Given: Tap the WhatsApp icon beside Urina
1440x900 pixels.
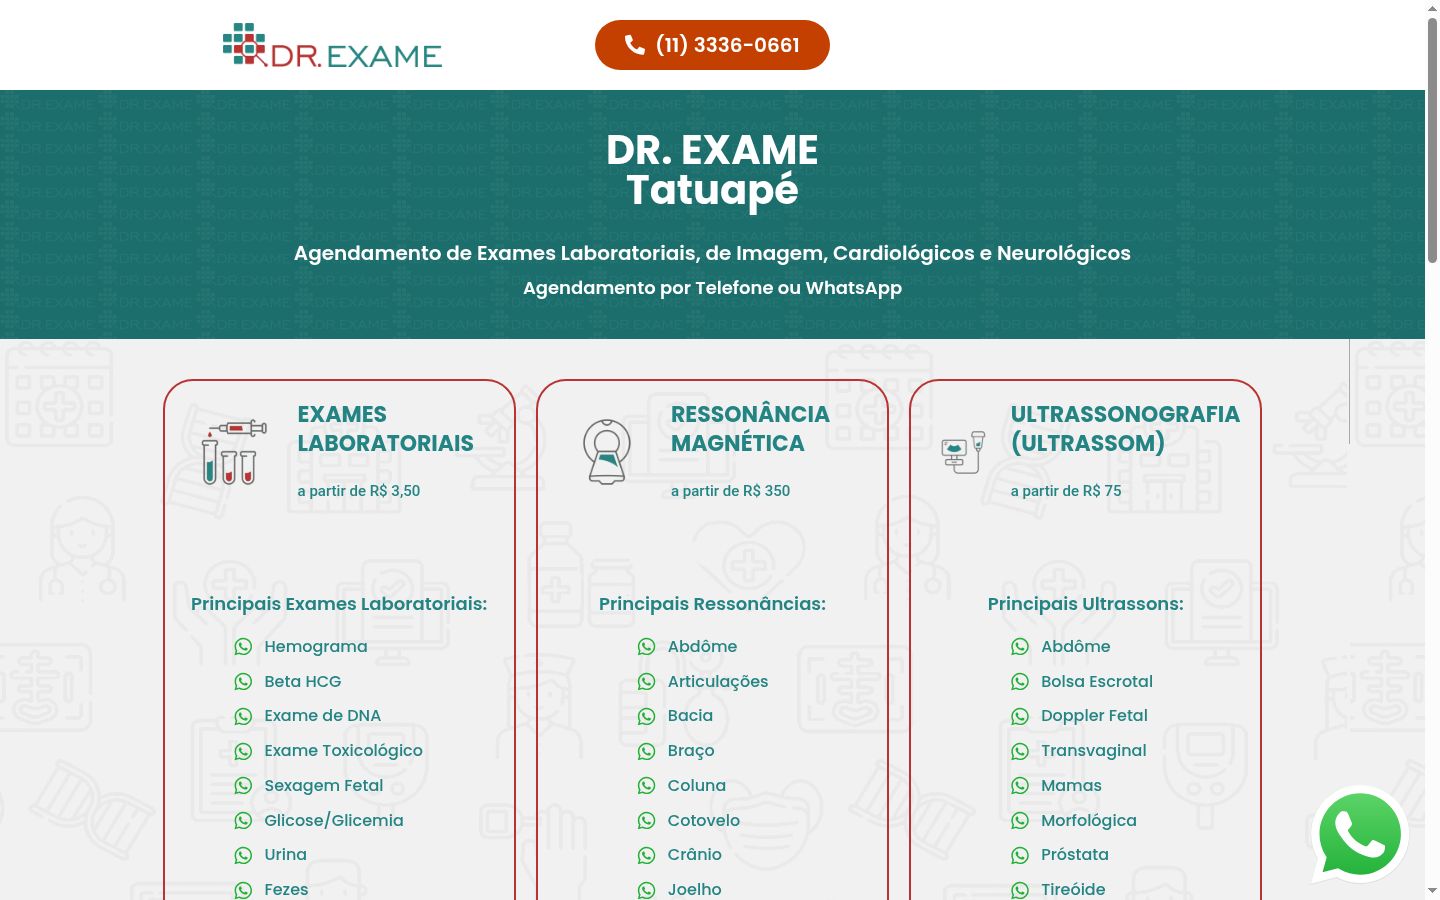Looking at the screenshot, I should (x=243, y=855).
